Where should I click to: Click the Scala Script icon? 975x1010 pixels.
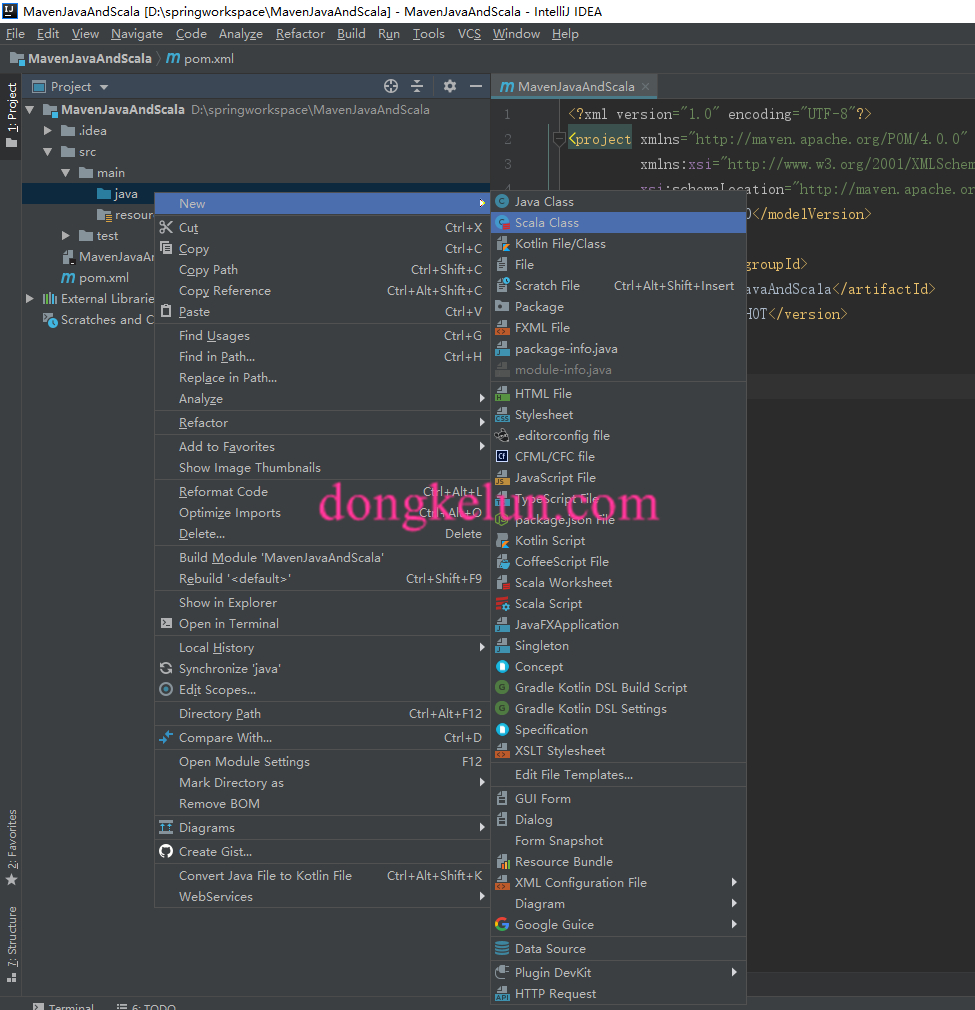pyautogui.click(x=502, y=604)
